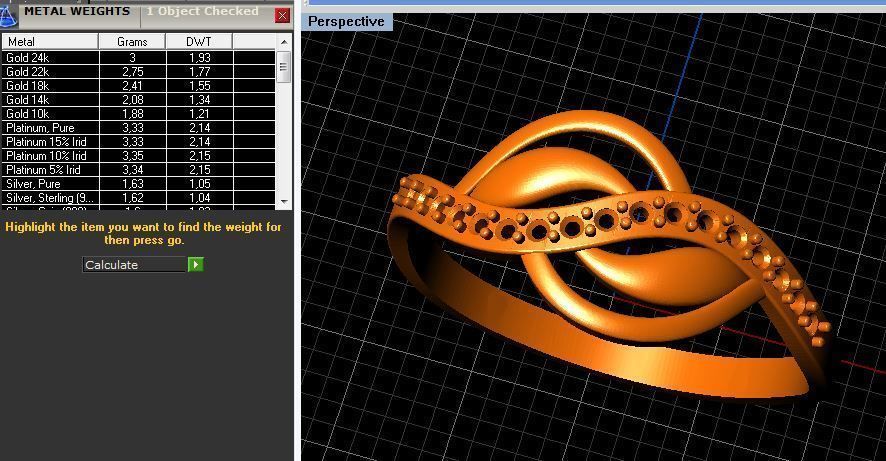
Task: Click the Perspective viewport label
Action: click(346, 21)
